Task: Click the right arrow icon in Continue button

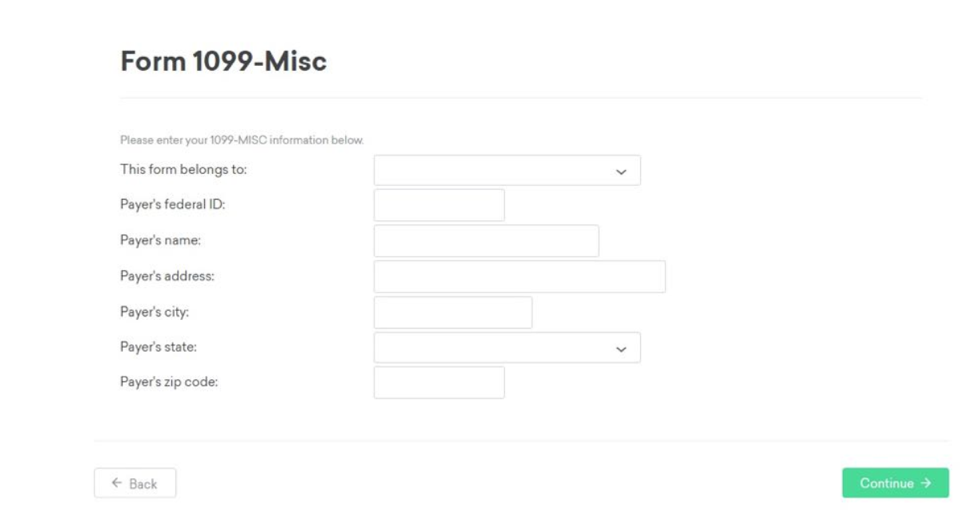Action: coord(926,483)
